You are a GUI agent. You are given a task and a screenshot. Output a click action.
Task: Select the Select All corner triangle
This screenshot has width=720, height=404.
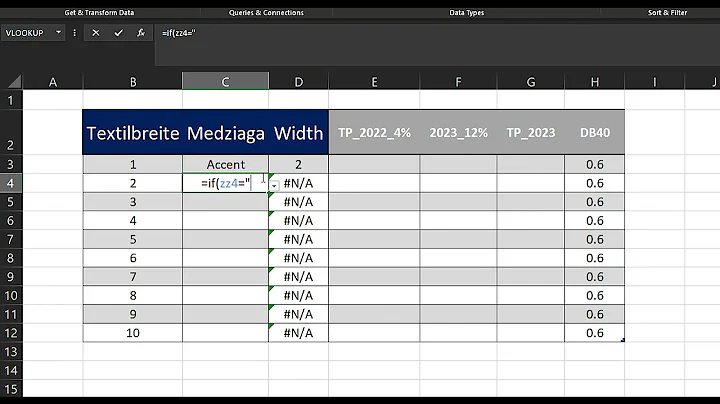point(14,81)
